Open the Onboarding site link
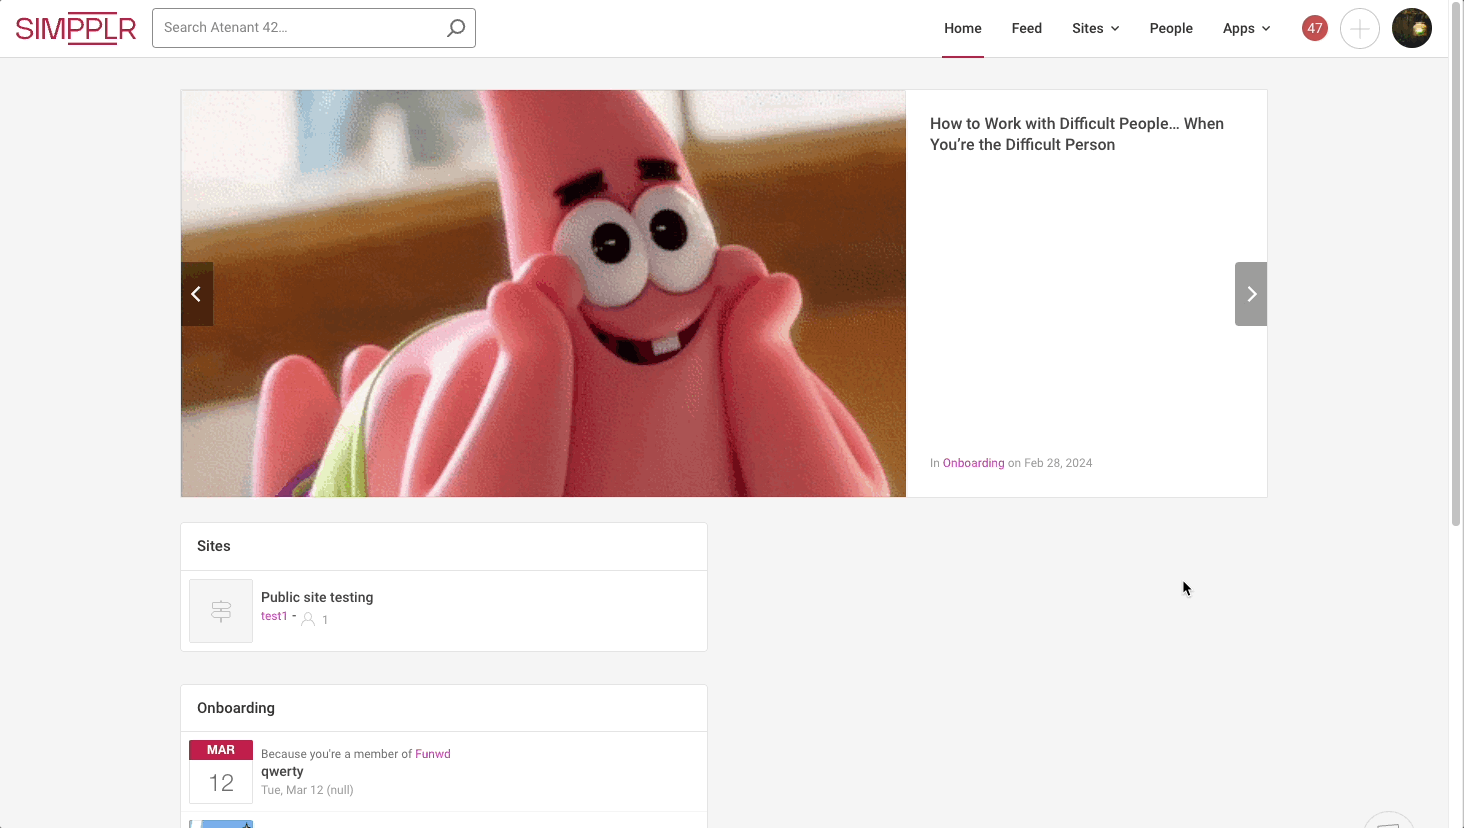1464x828 pixels. pos(972,462)
